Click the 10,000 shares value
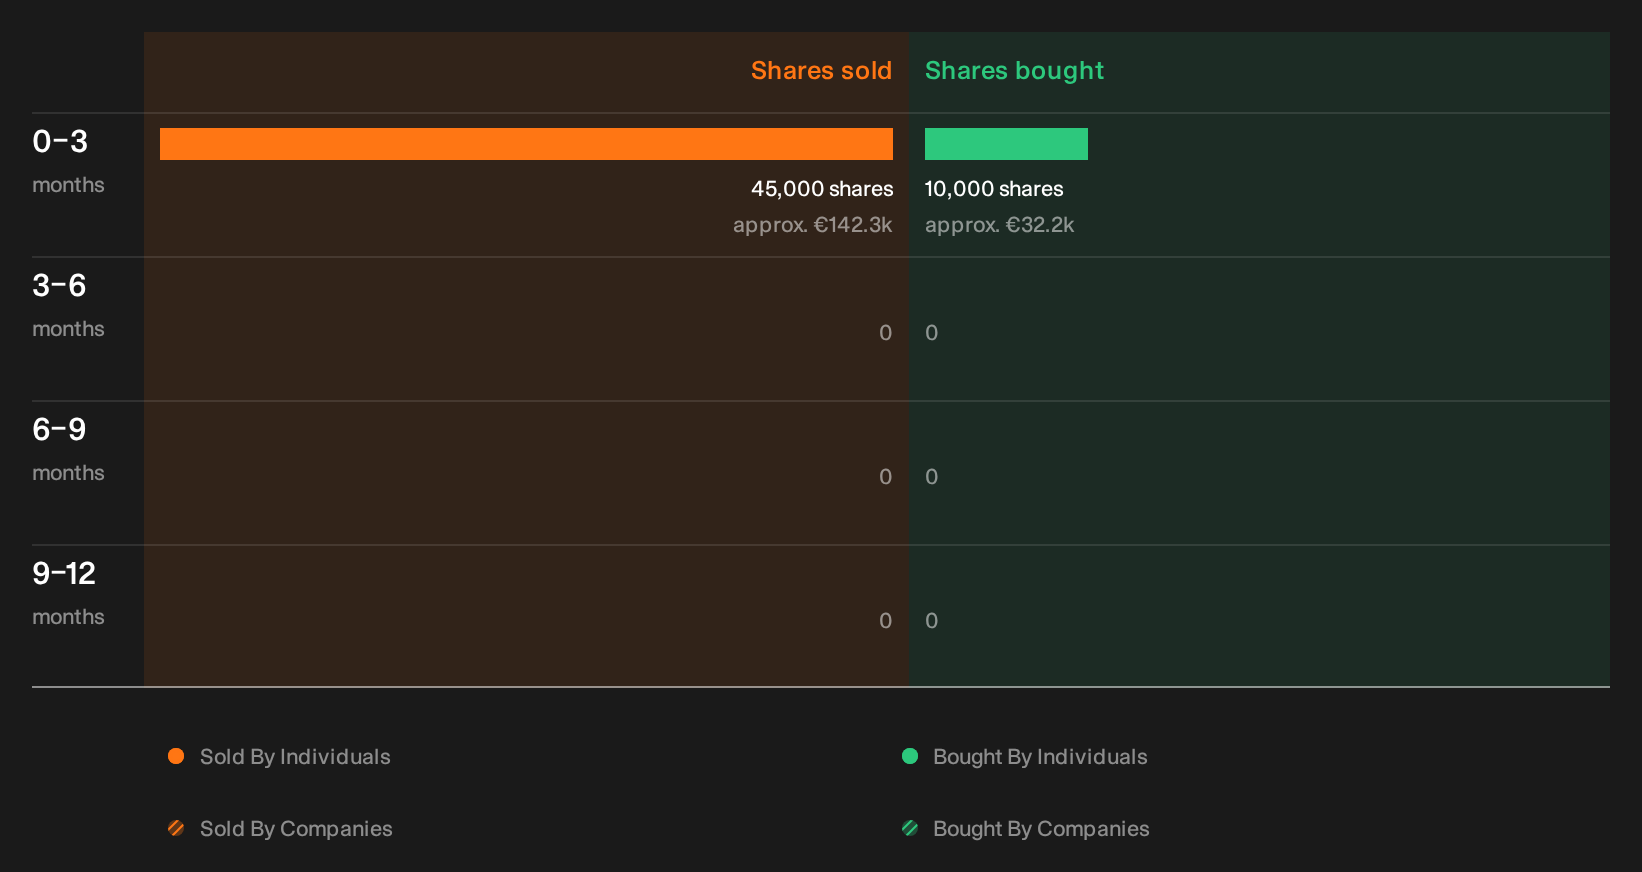1642x872 pixels. (x=994, y=189)
